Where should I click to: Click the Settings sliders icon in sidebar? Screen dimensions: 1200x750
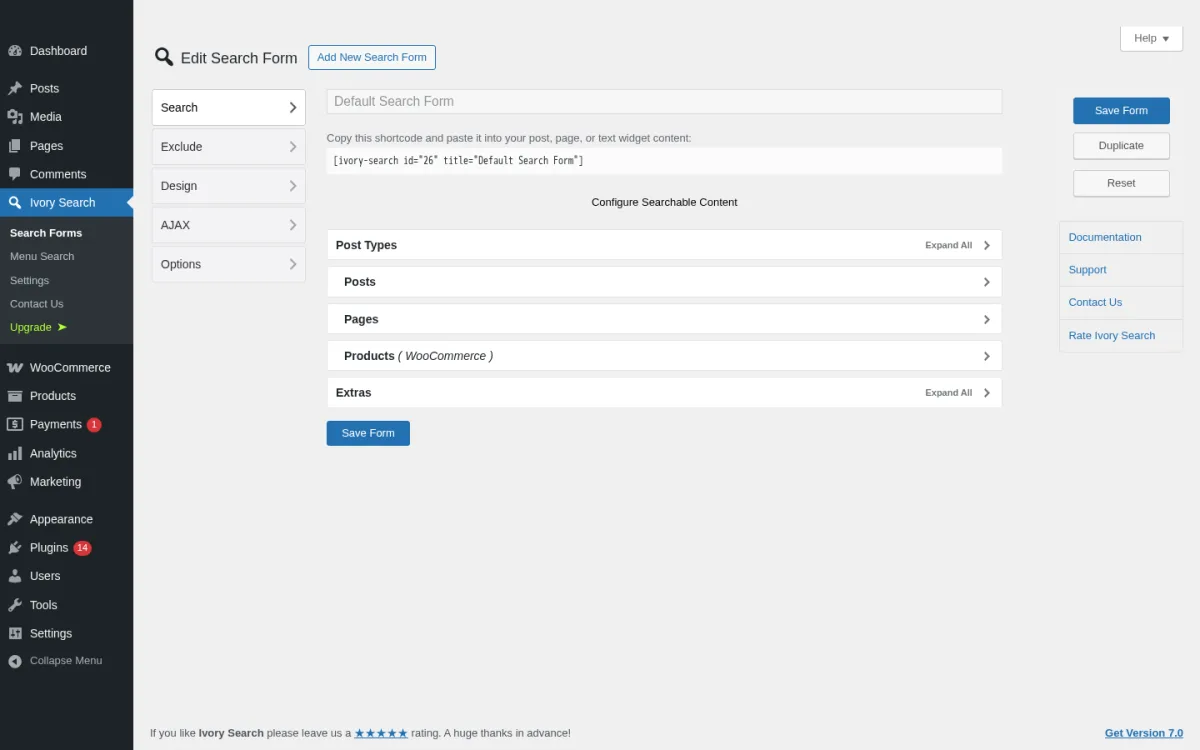[15, 633]
